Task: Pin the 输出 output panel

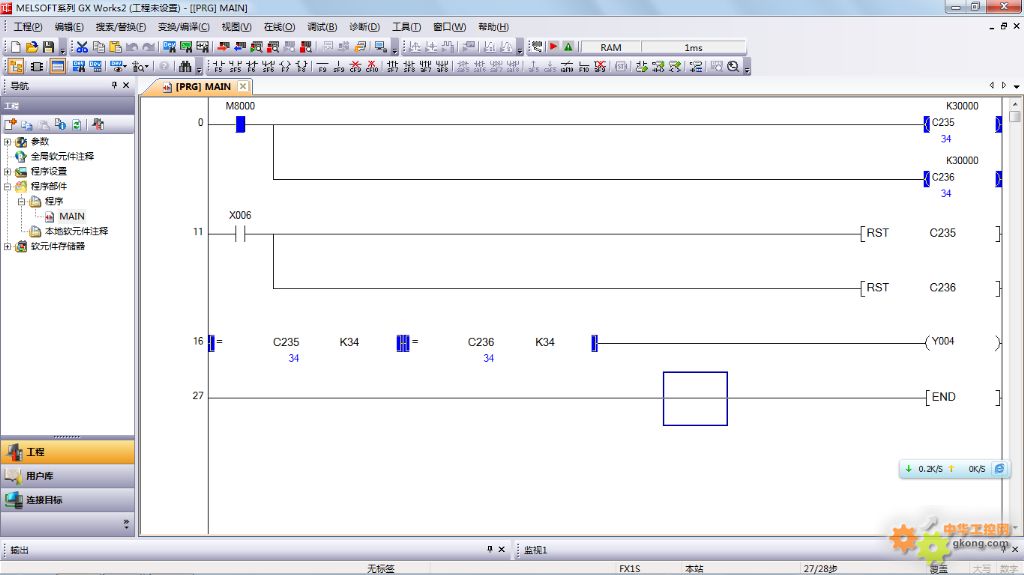Action: point(490,550)
